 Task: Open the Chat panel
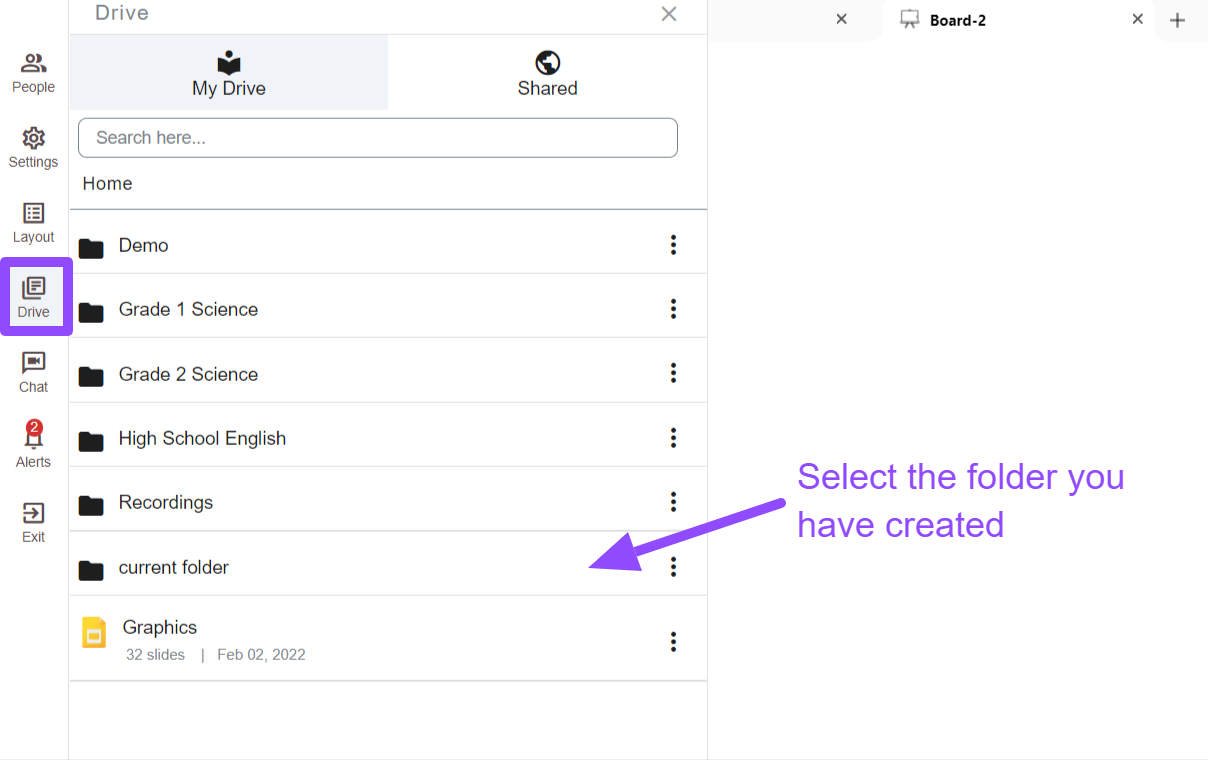(33, 373)
